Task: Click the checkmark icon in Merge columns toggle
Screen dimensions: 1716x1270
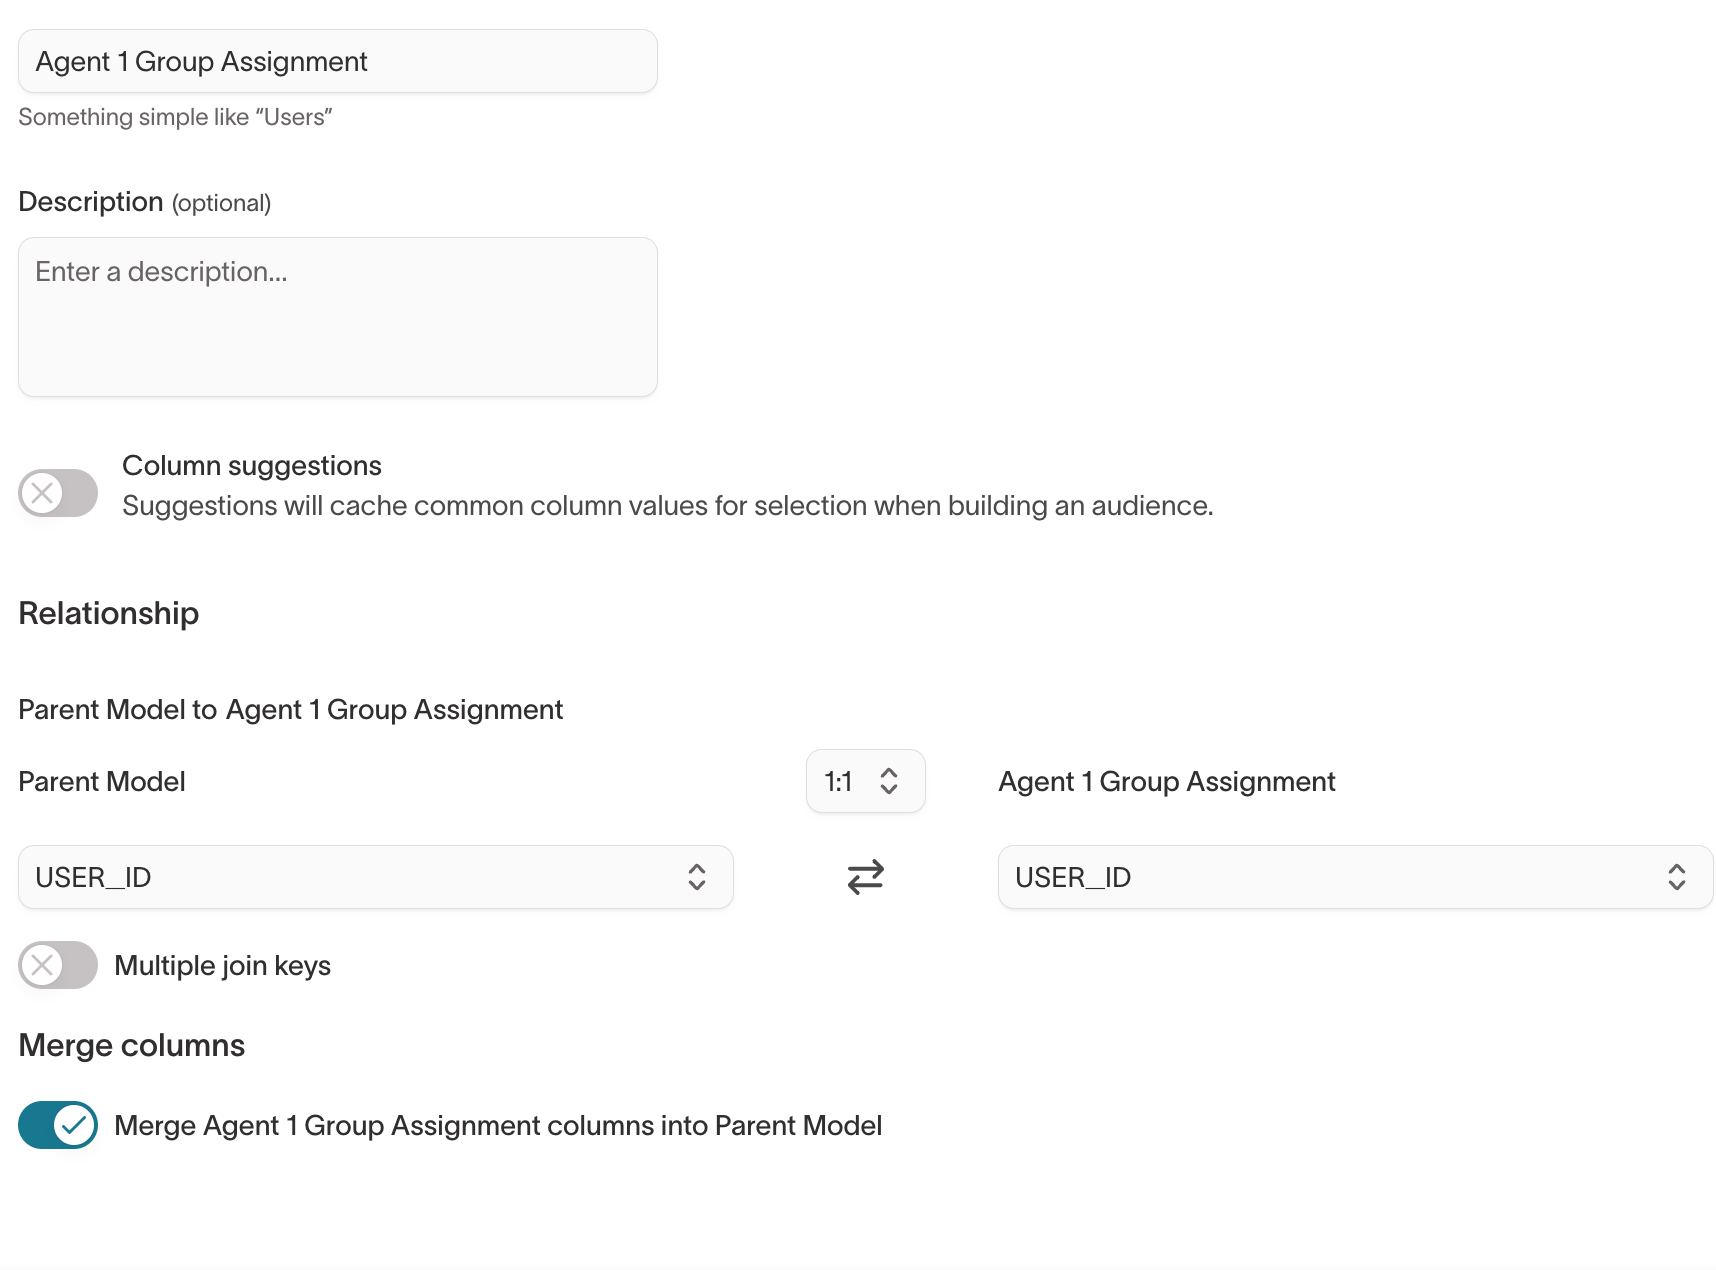Action: tap(74, 1125)
